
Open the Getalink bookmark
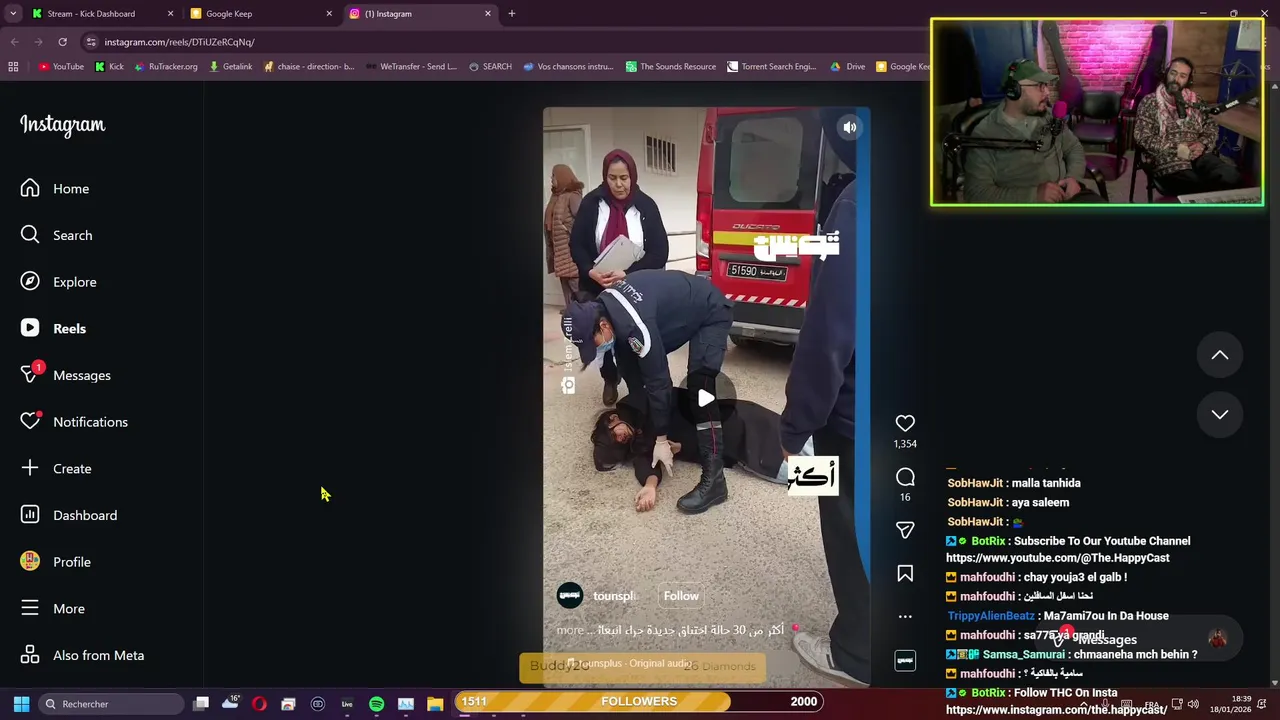click(230, 67)
